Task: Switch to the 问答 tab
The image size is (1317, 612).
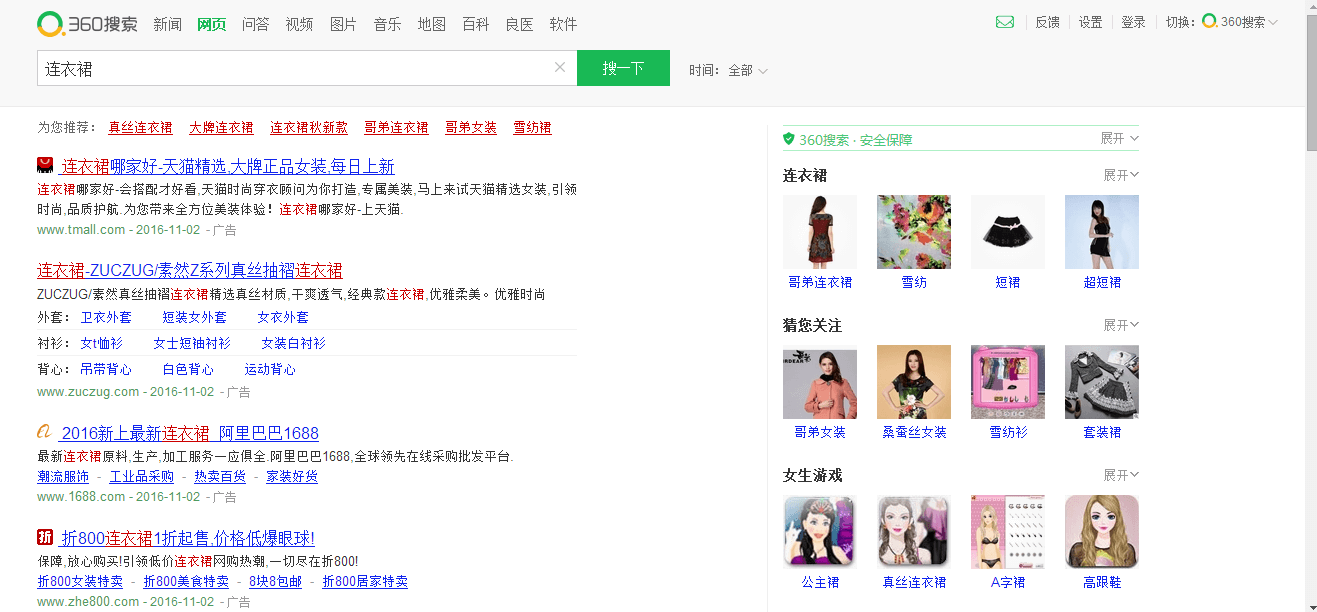Action: pos(255,24)
